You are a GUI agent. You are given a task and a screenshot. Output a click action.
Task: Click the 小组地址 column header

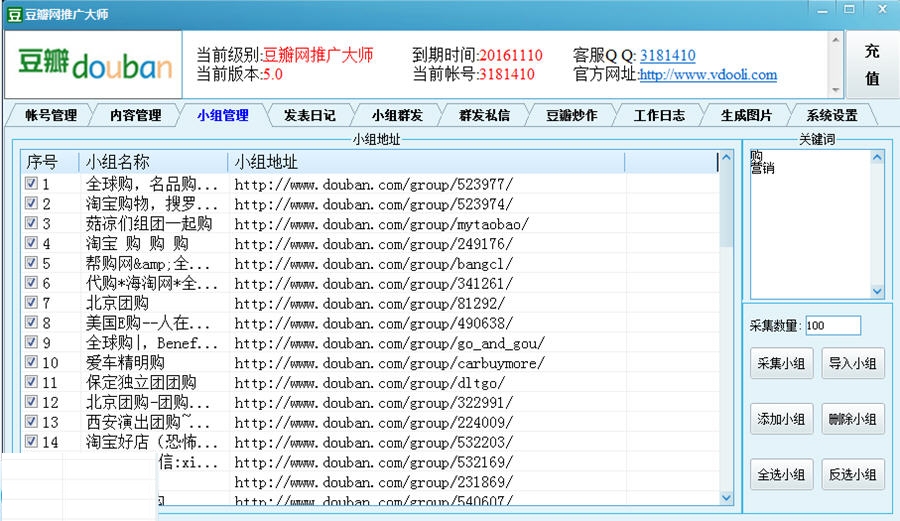click(x=426, y=162)
